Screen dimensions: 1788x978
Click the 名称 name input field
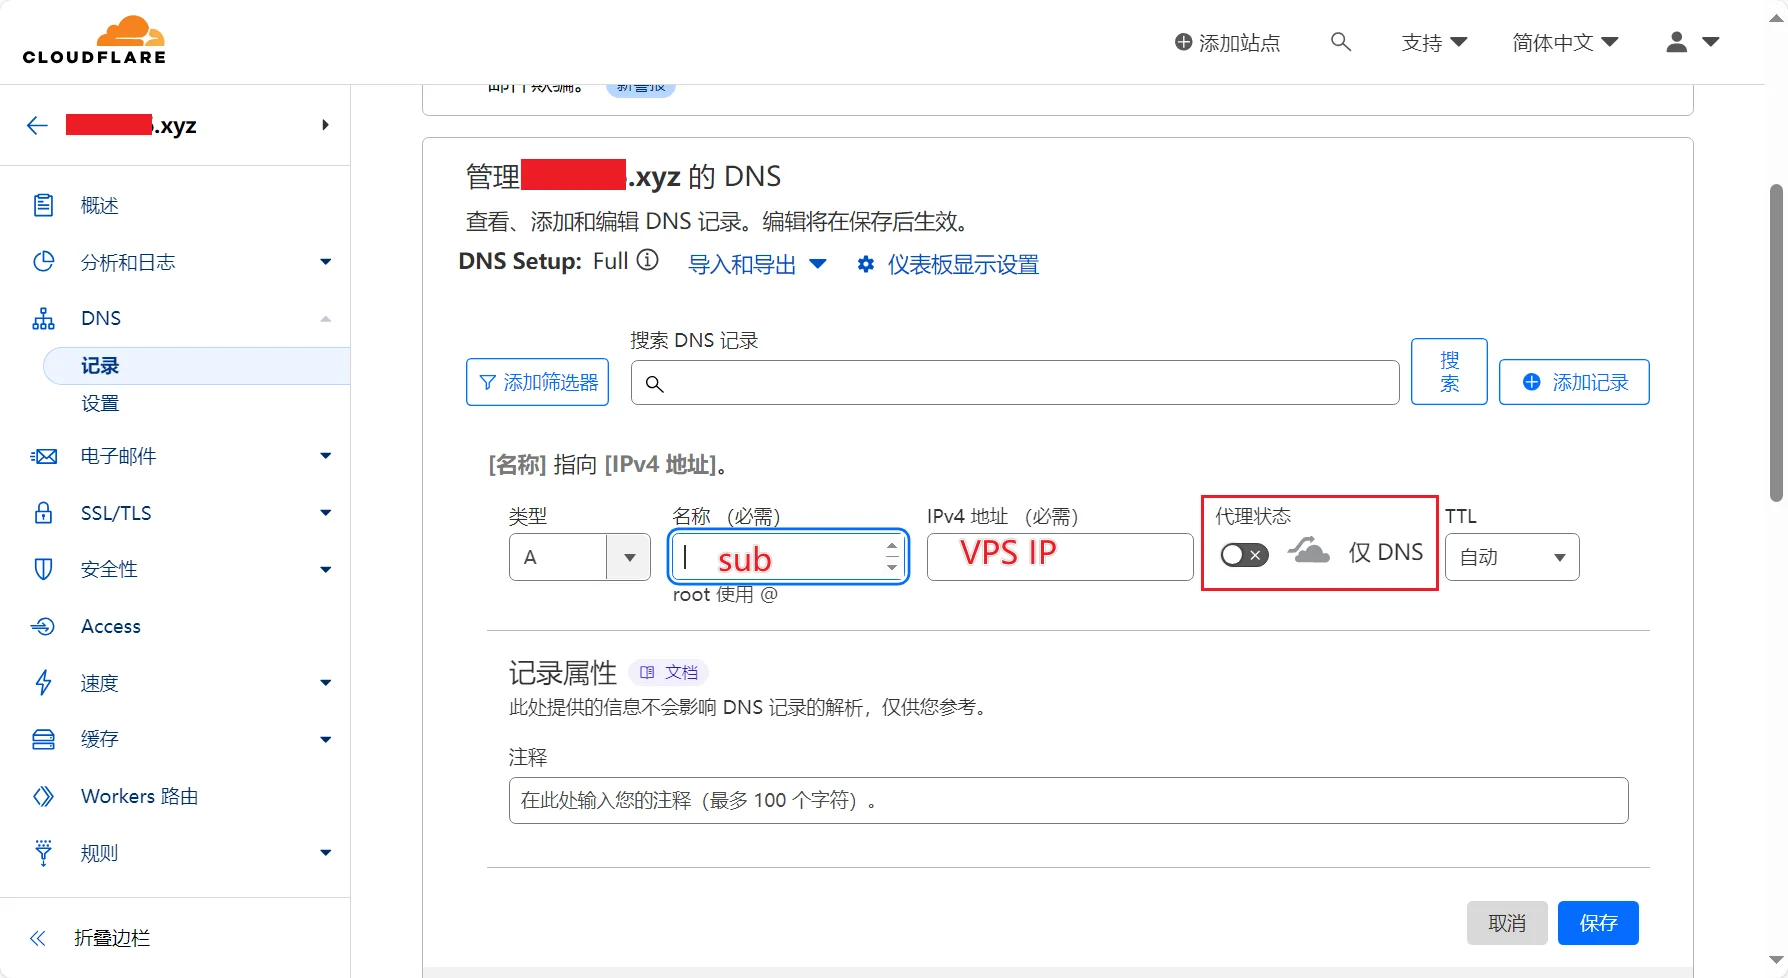pyautogui.click(x=788, y=557)
